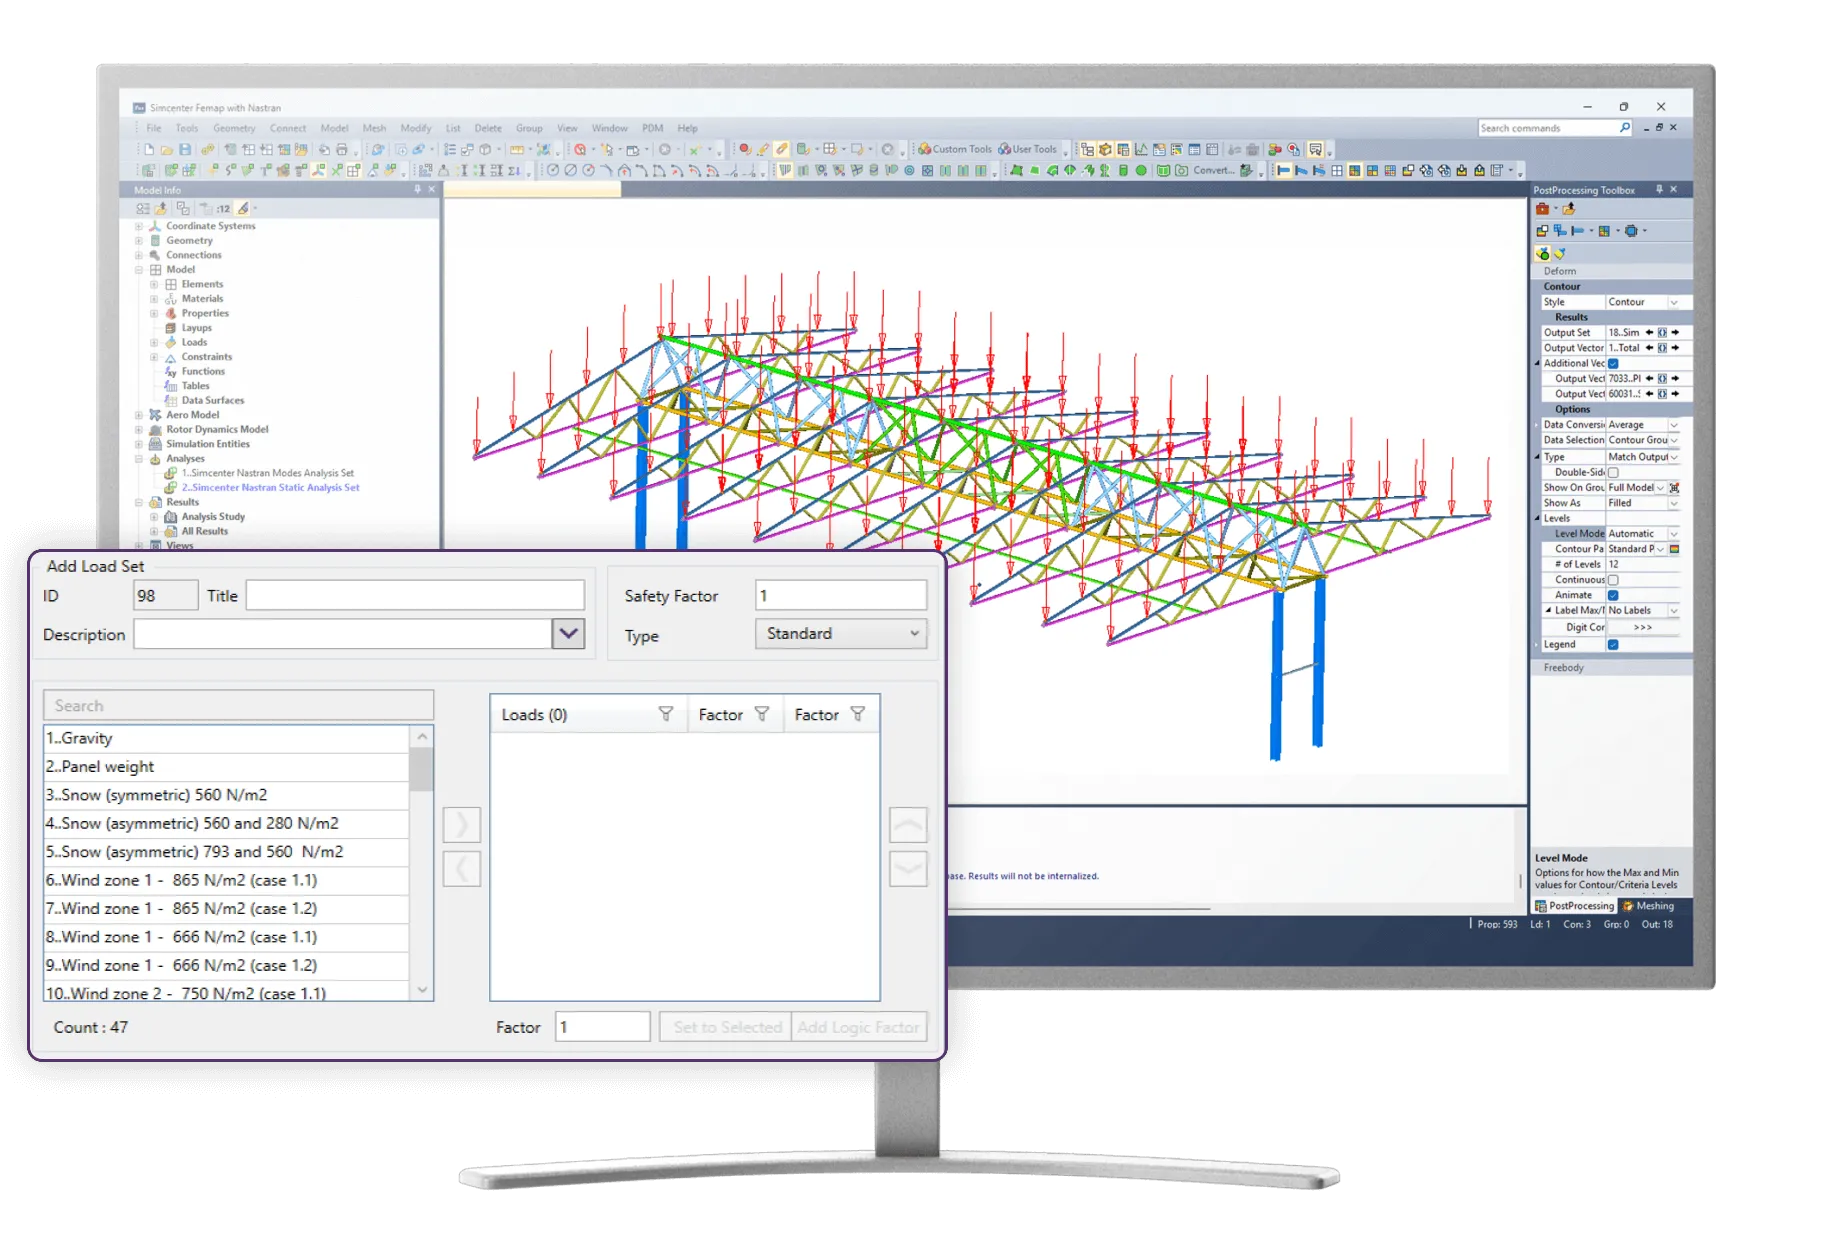The height and width of the screenshot is (1254, 1836).
Task: Open the Description dropdown in Add Load Set
Action: pyautogui.click(x=568, y=633)
